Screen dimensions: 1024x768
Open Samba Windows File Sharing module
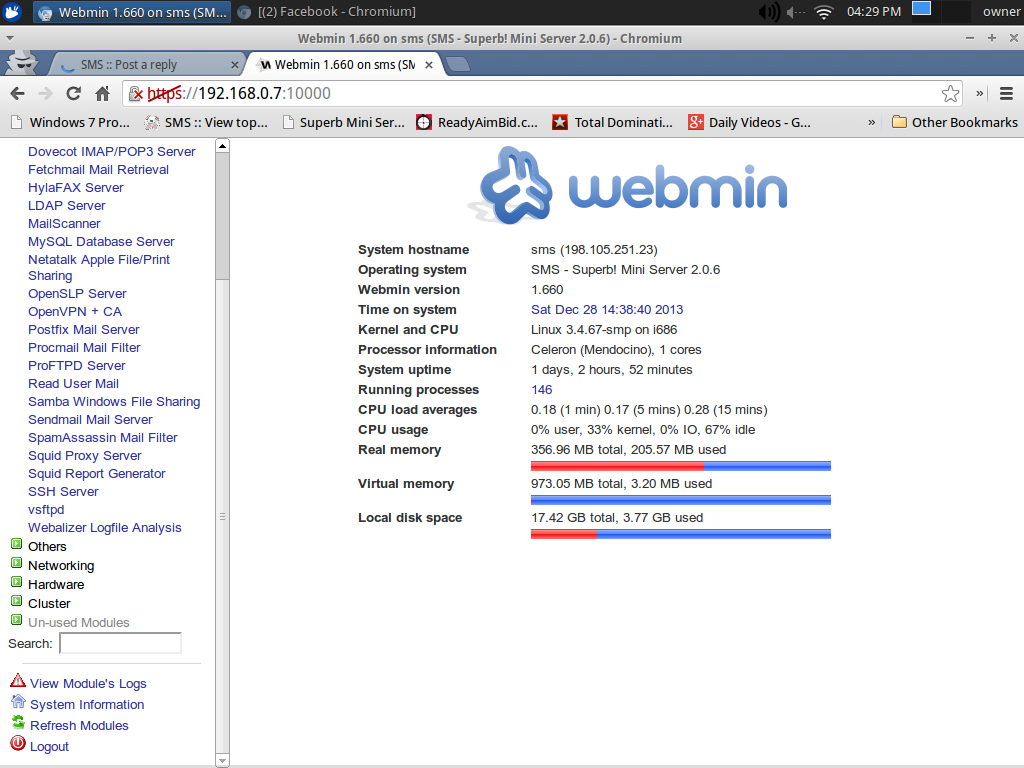point(114,401)
